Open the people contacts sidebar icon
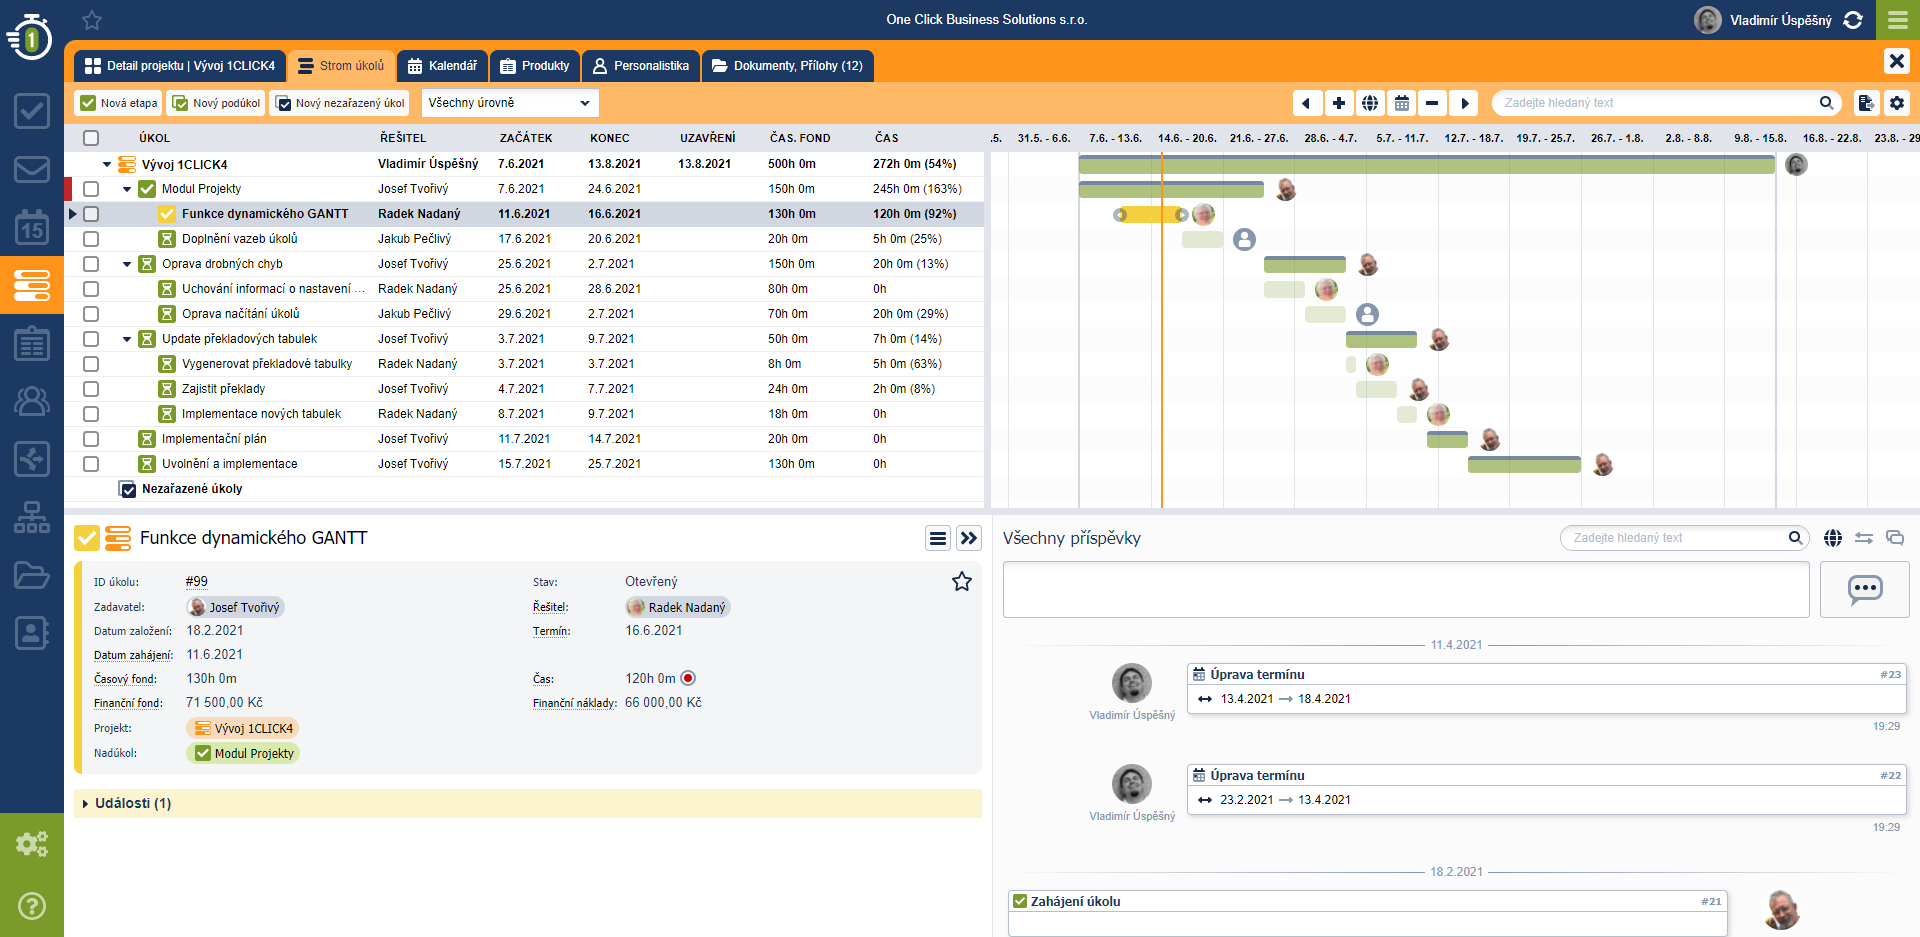 pyautogui.click(x=32, y=401)
